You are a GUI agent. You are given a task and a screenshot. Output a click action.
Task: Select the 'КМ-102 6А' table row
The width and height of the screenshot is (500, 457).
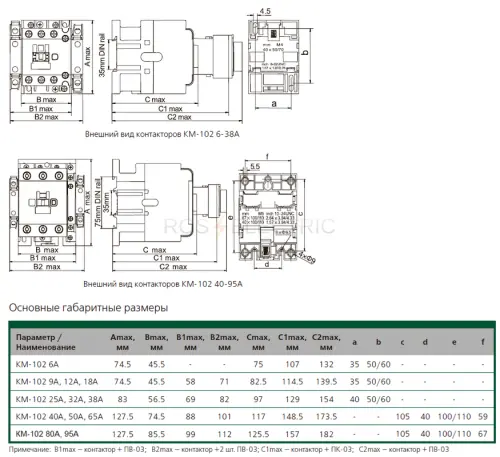pyautogui.click(x=252, y=364)
